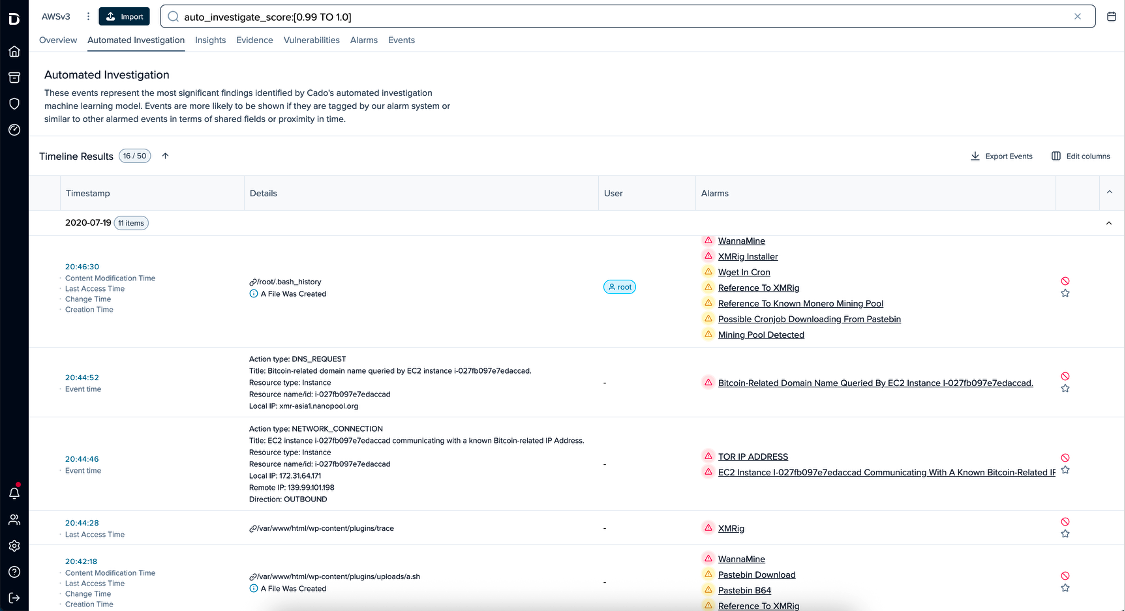
Task: Open the Alarms tab
Action: coord(363,40)
